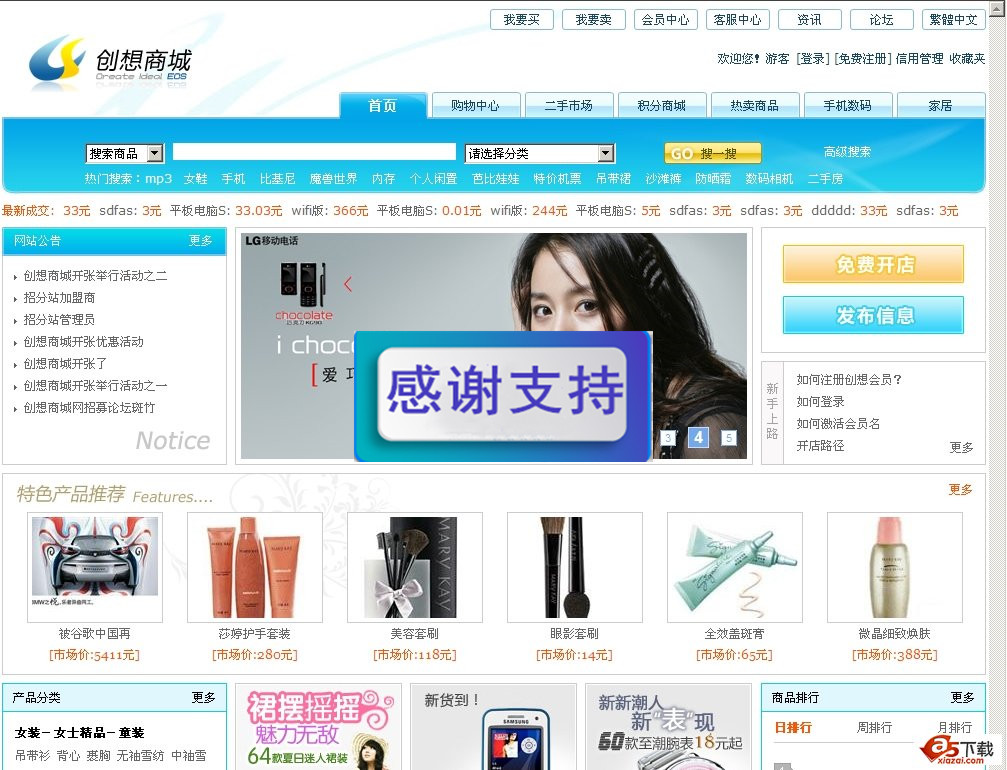
Task: Switch to the 首页 tab
Action: (383, 105)
